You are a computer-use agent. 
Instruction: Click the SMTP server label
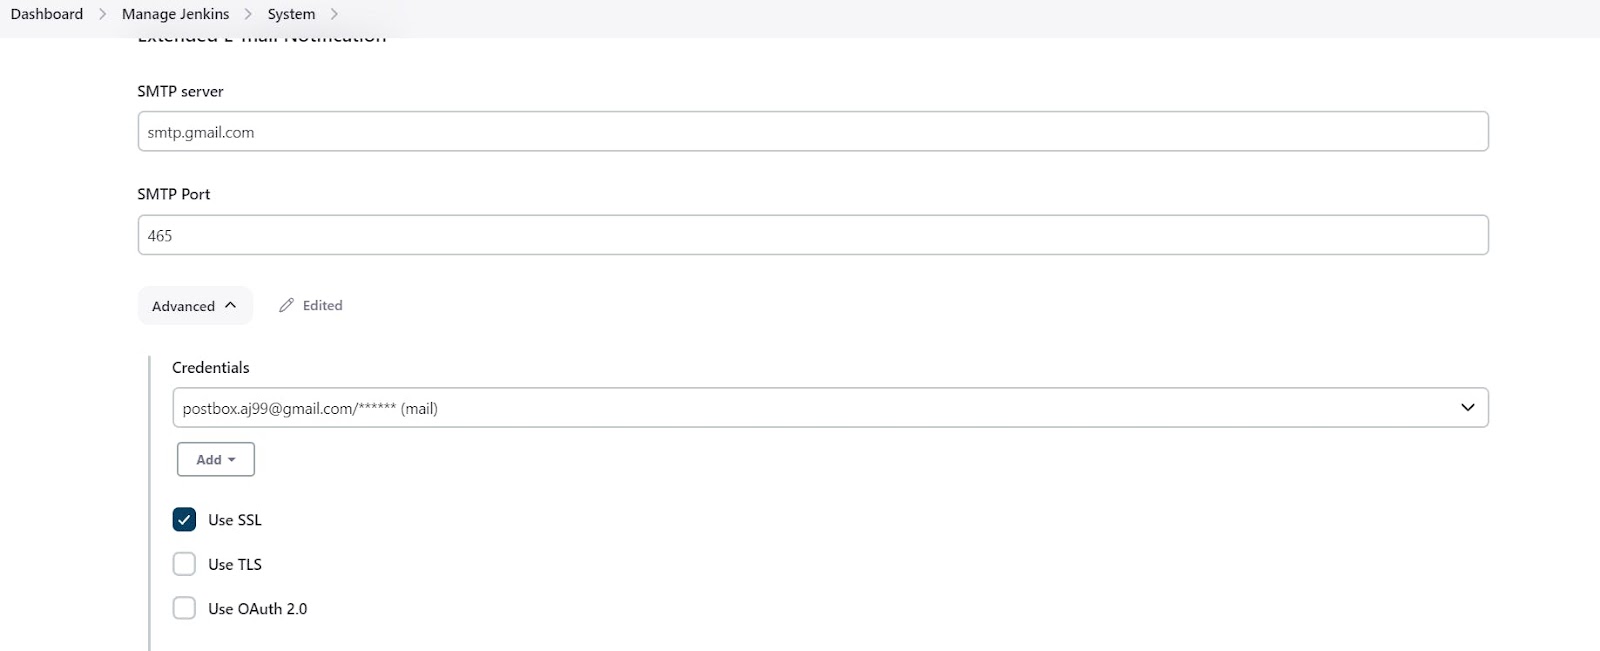[x=180, y=91]
